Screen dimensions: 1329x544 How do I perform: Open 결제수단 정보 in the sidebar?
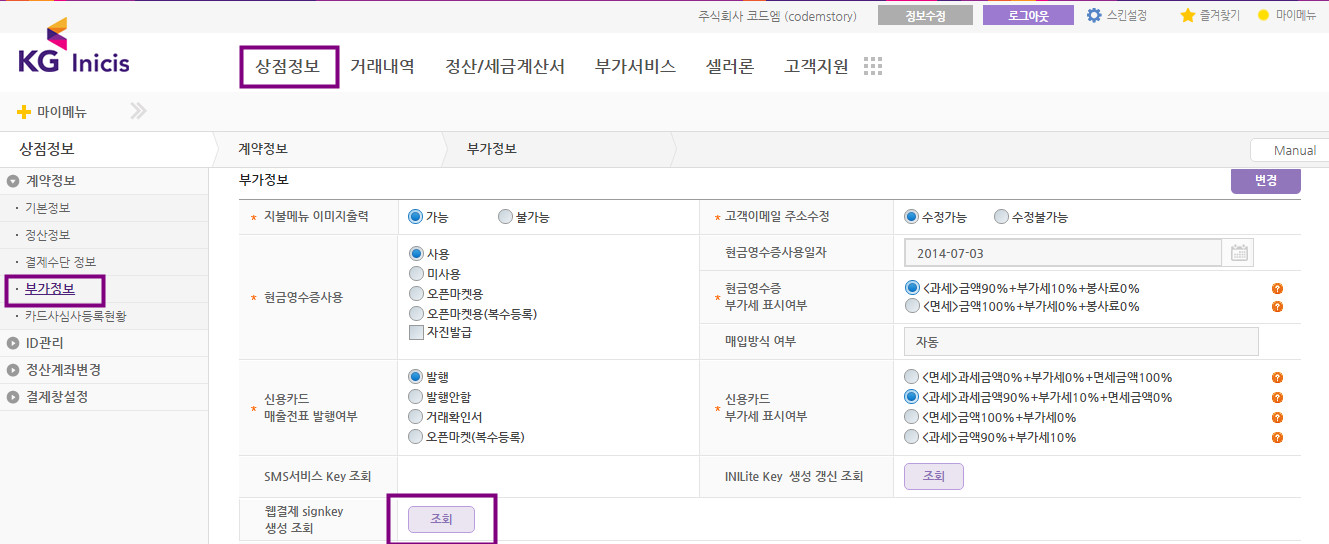coord(60,262)
